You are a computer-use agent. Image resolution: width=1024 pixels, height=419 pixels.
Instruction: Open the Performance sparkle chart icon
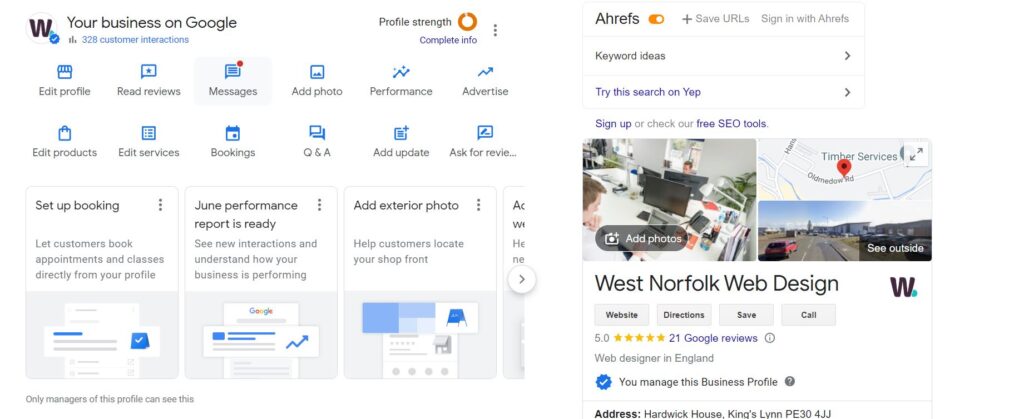click(401, 72)
